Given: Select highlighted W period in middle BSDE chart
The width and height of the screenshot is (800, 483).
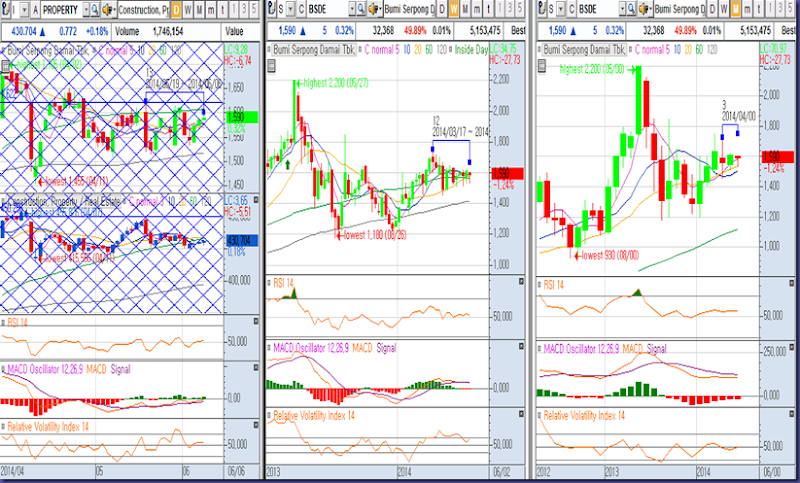Looking at the screenshot, I should (454, 10).
